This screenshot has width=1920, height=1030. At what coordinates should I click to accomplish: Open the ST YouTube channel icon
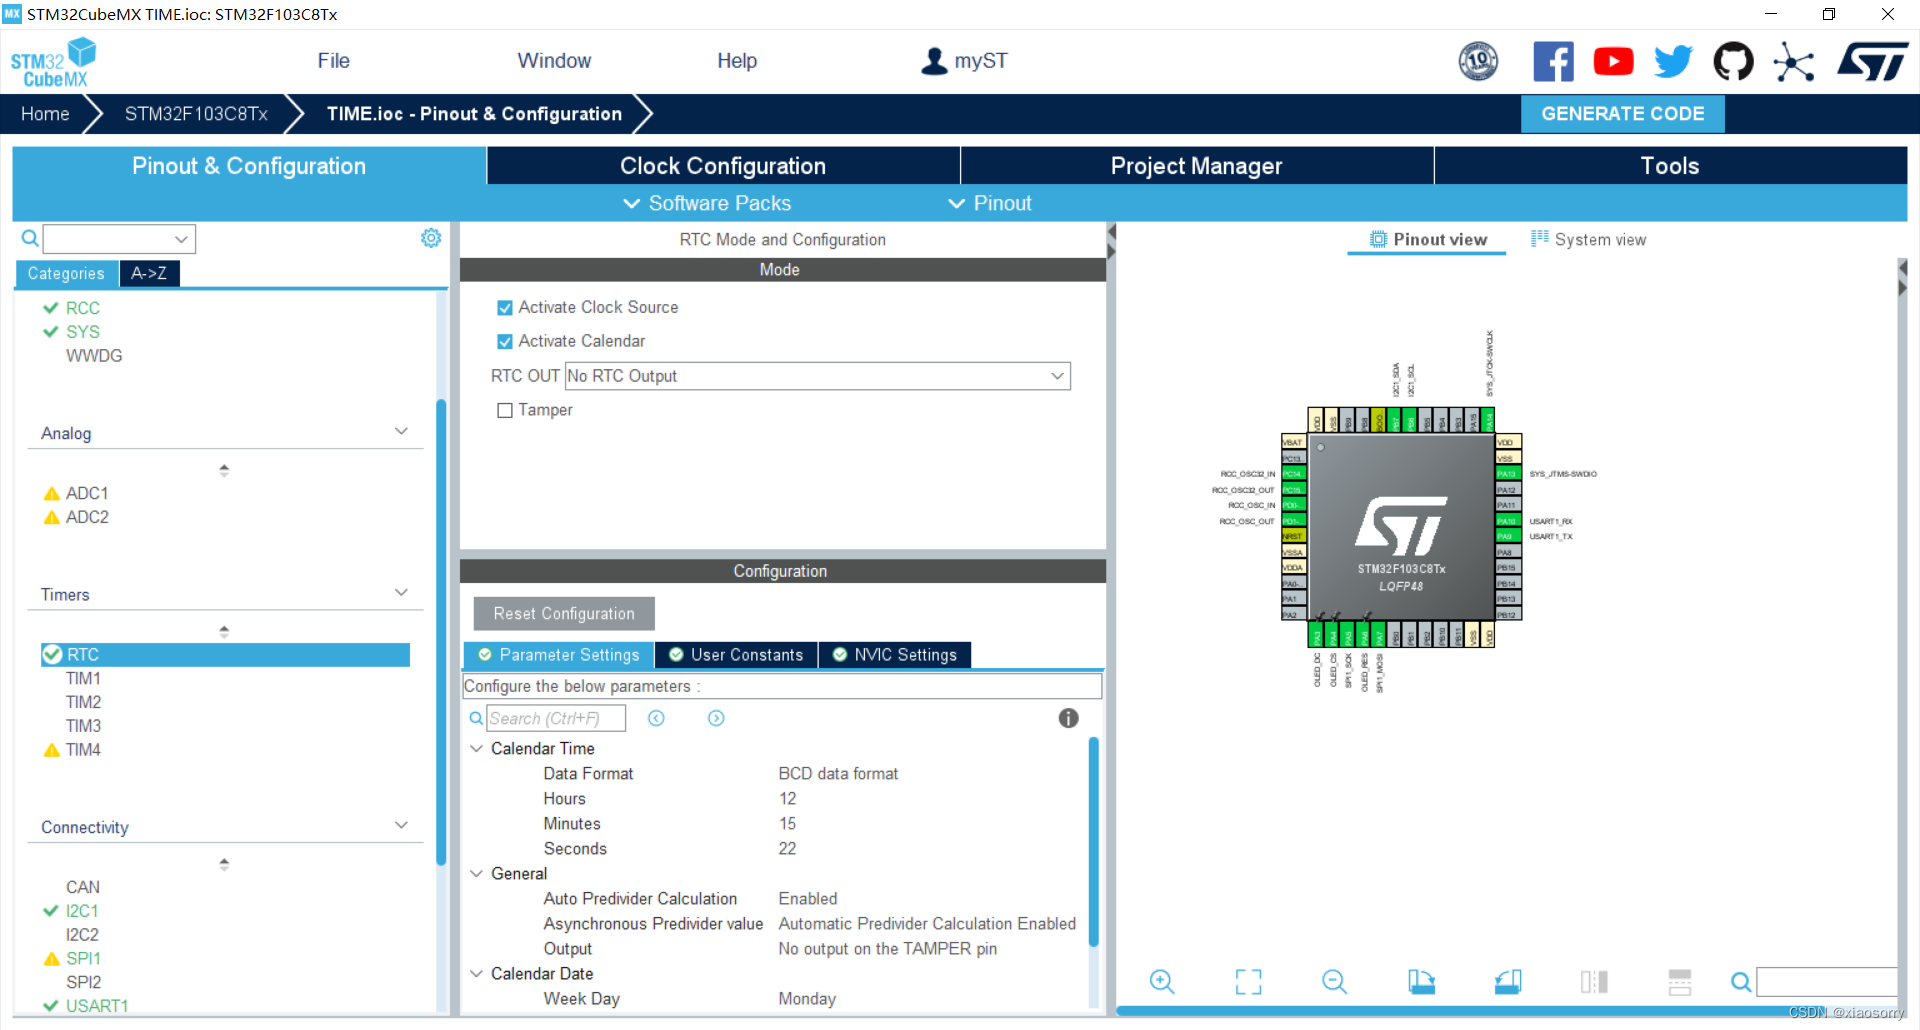tap(1613, 62)
